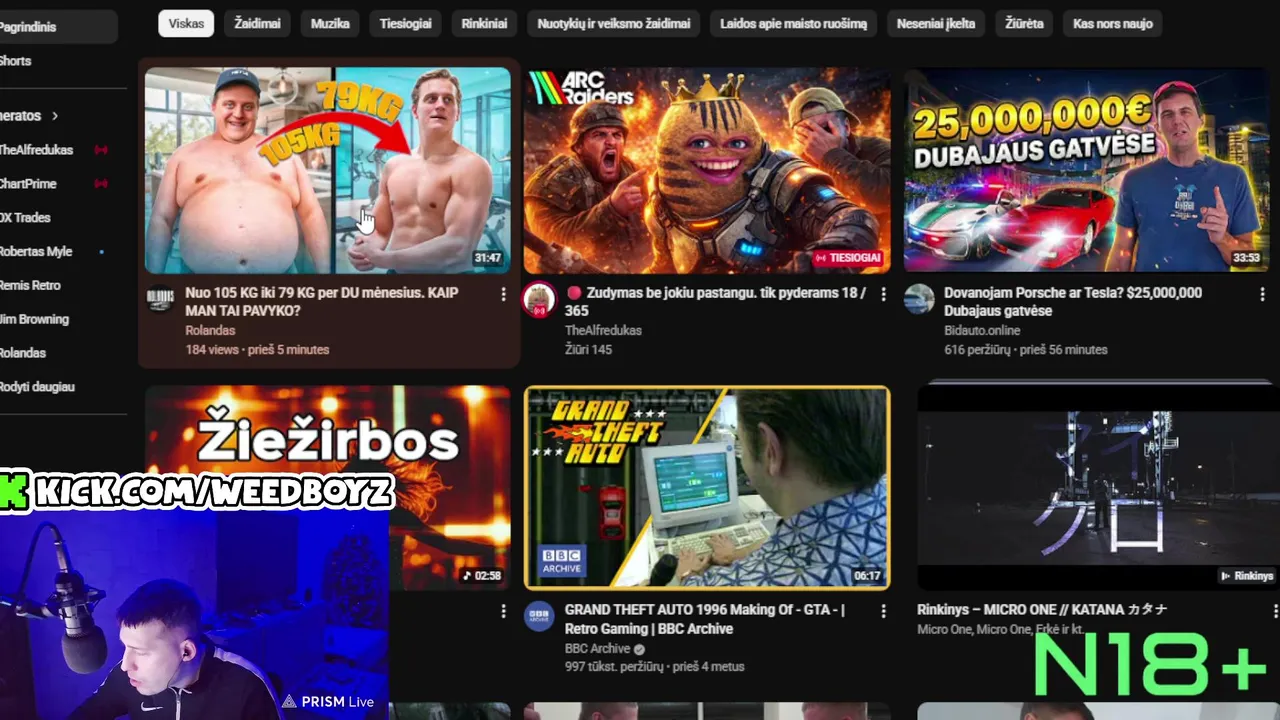Click BBC Archive channel name under GTA video
The image size is (1280, 720).
click(597, 648)
